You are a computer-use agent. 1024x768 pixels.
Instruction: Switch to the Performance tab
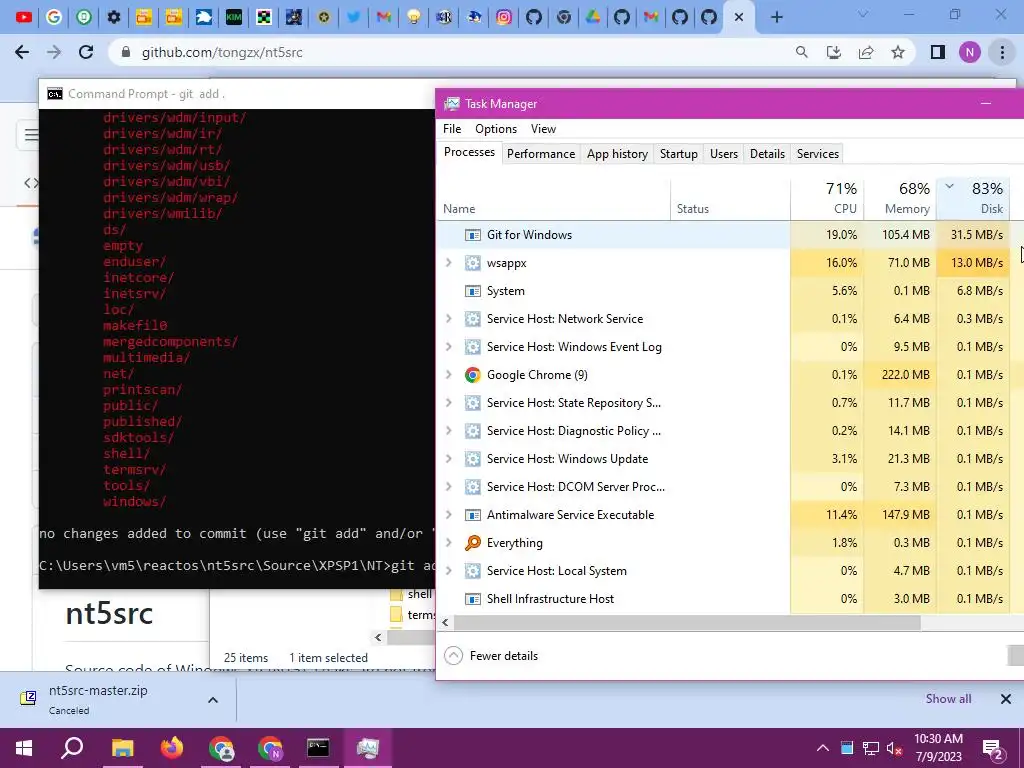pyautogui.click(x=541, y=153)
